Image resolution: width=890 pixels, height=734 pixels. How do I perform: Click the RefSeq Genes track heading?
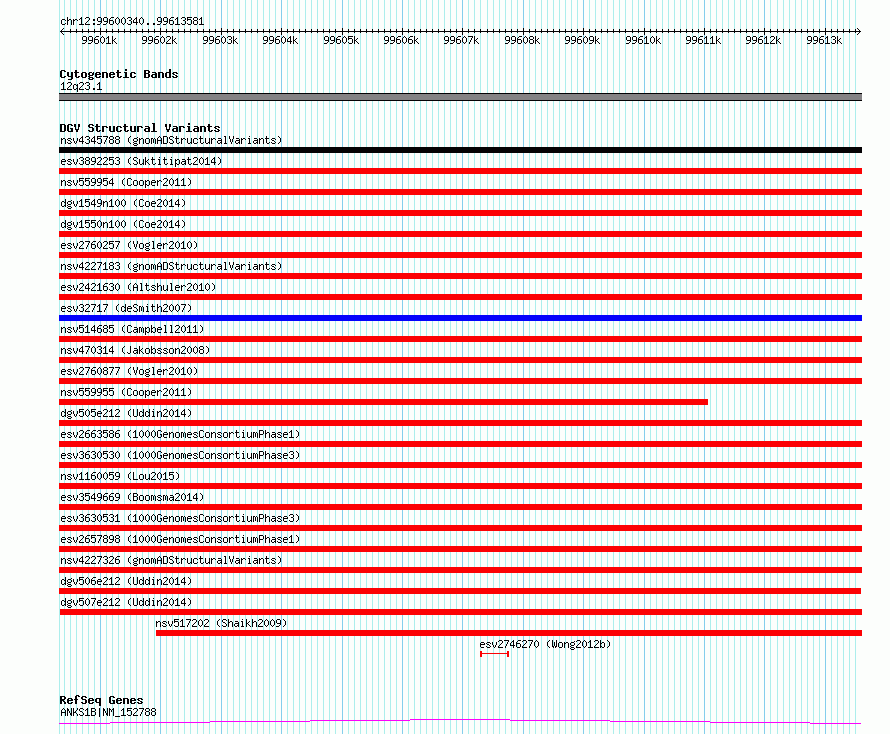(x=101, y=700)
